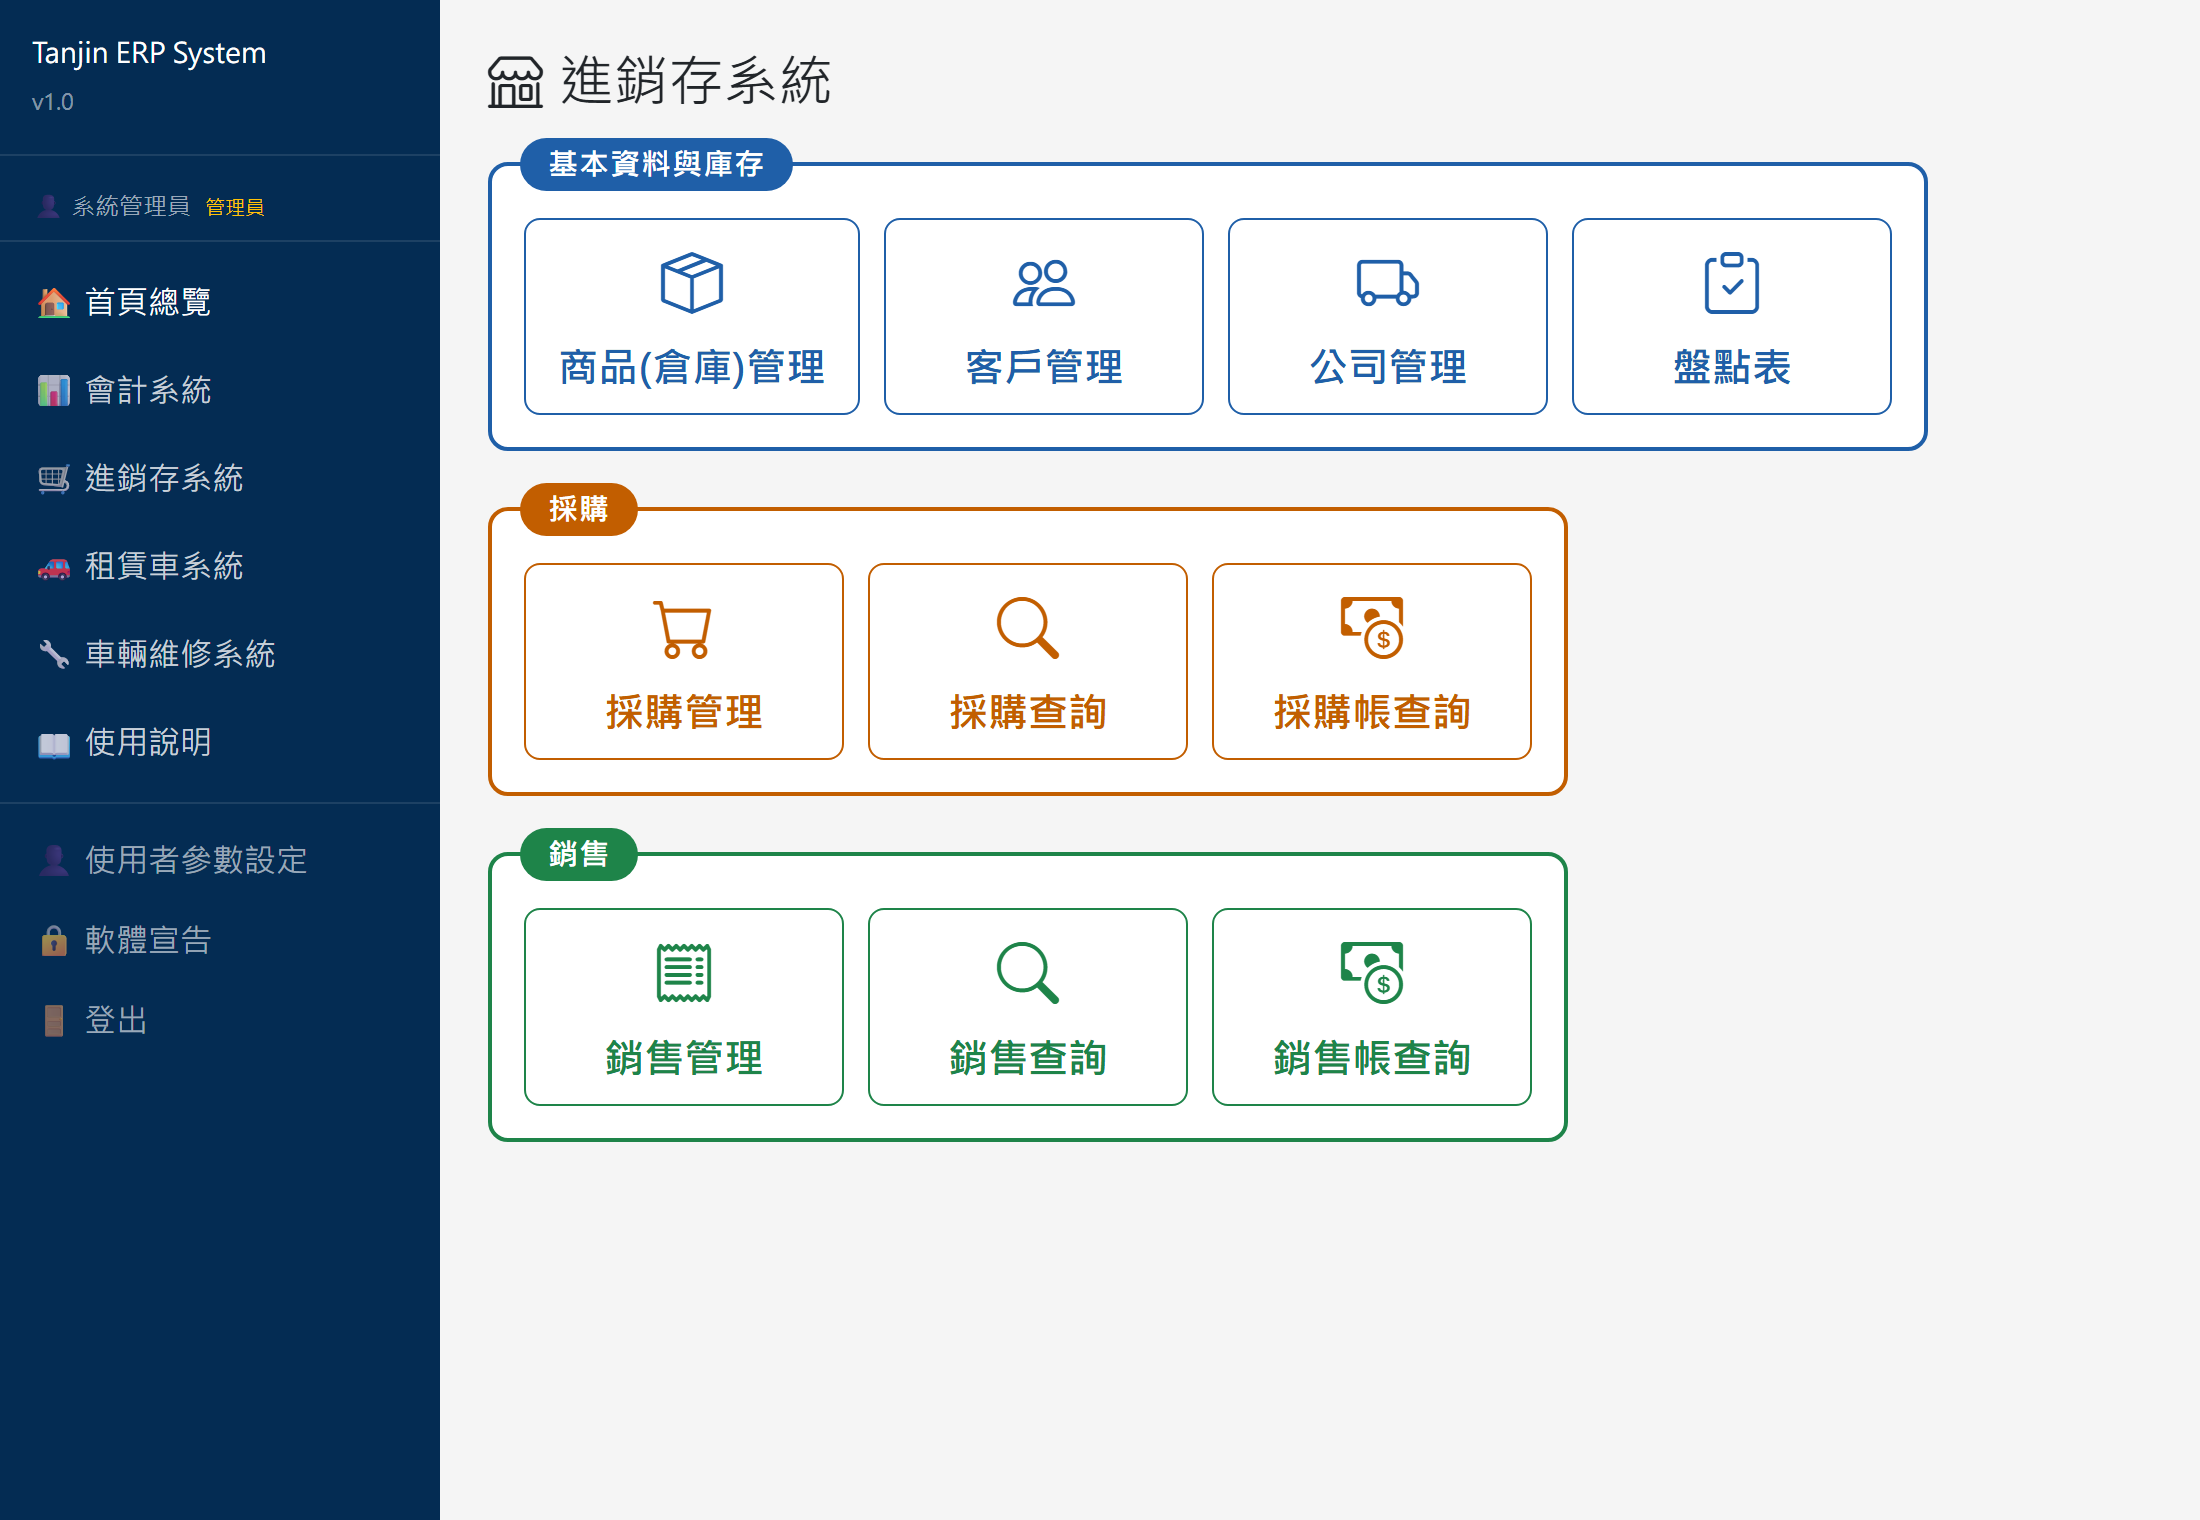Click the cash coin icon in 採購帳查詢
Image resolution: width=2200 pixels, height=1520 pixels.
pos(1371,628)
